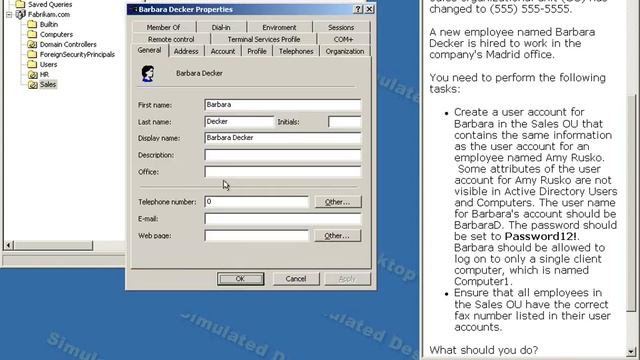This screenshot has height=360, width=640.
Task: Open the Account tab
Action: coord(223,51)
